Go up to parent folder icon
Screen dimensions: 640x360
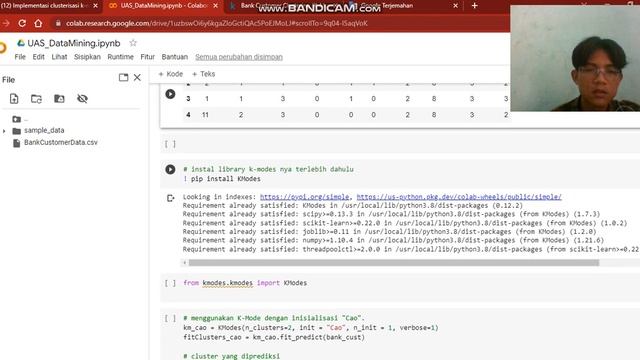pyautogui.click(x=17, y=119)
